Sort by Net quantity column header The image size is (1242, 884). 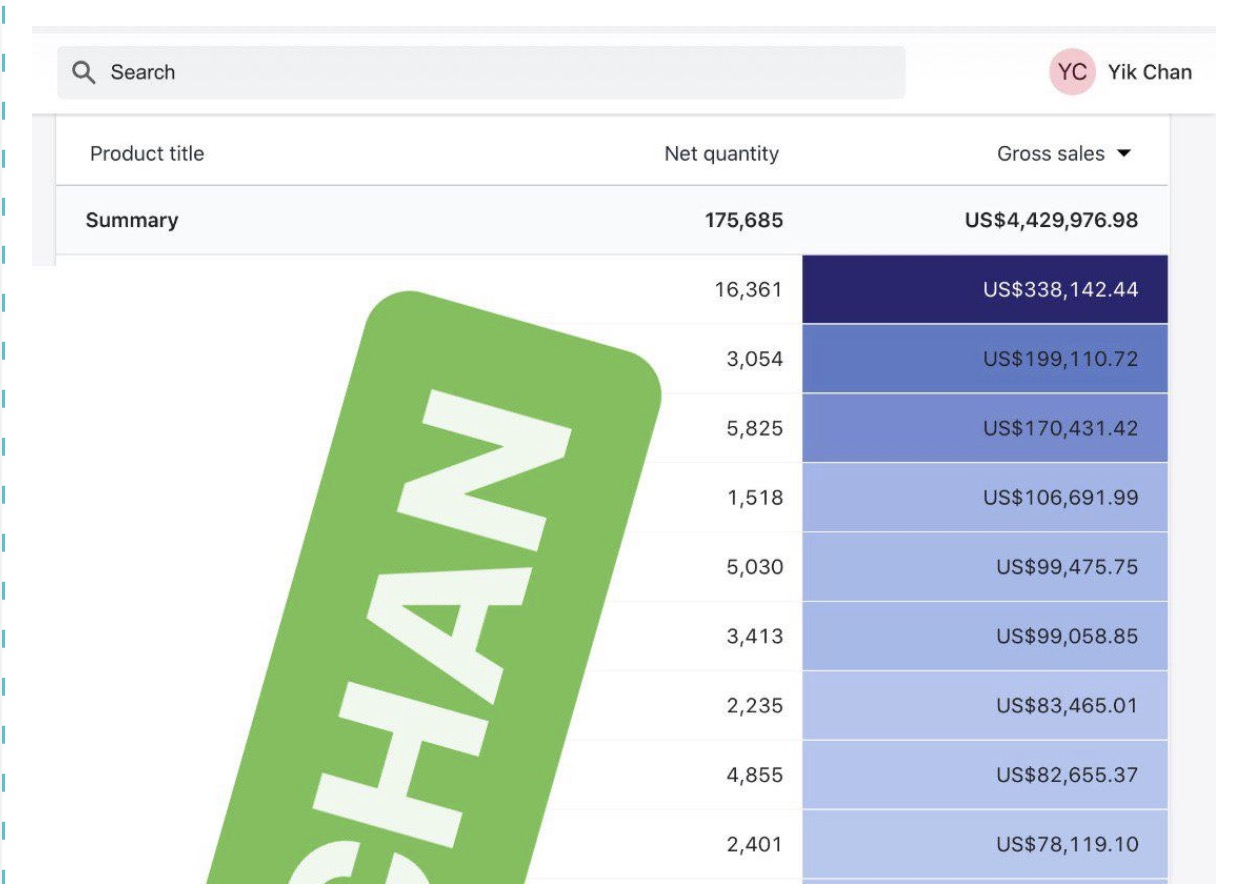[x=721, y=154]
